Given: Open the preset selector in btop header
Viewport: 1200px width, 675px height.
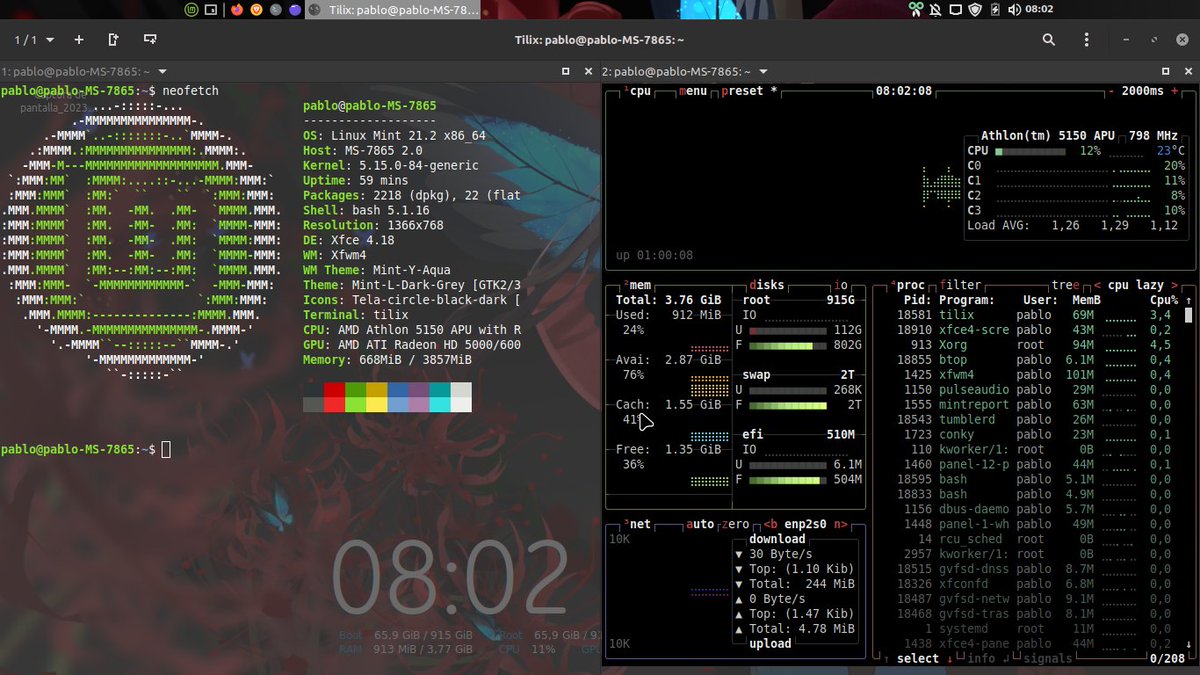Looking at the screenshot, I should coord(745,90).
